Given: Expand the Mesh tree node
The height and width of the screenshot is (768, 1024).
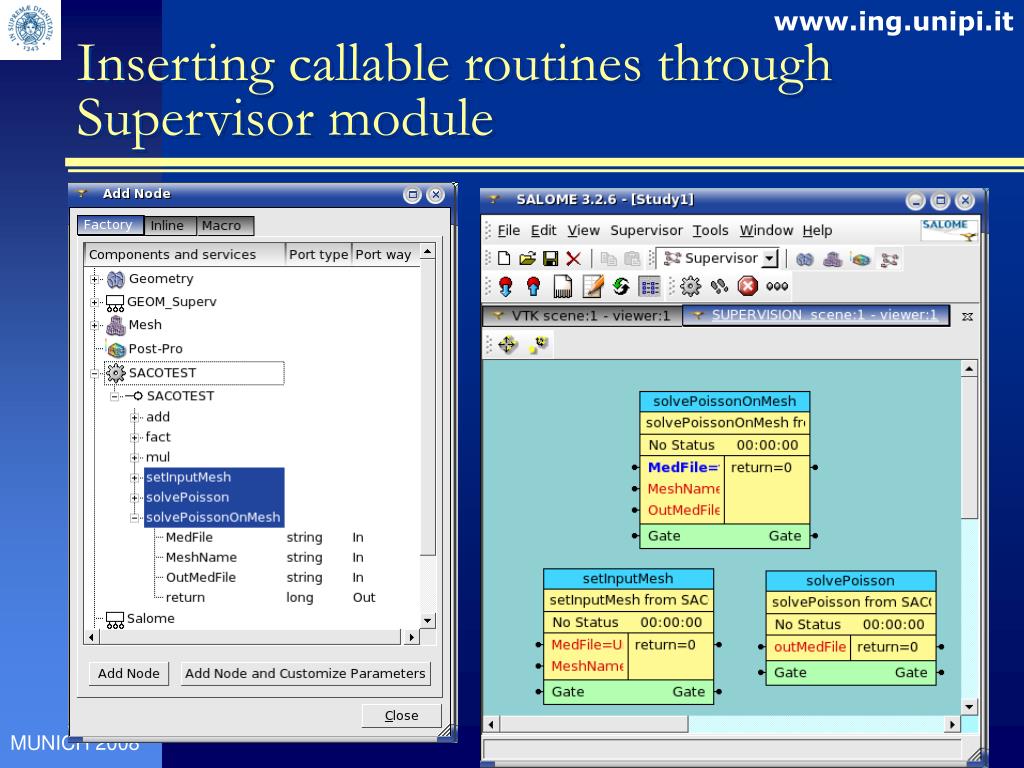Looking at the screenshot, I should 95,325.
